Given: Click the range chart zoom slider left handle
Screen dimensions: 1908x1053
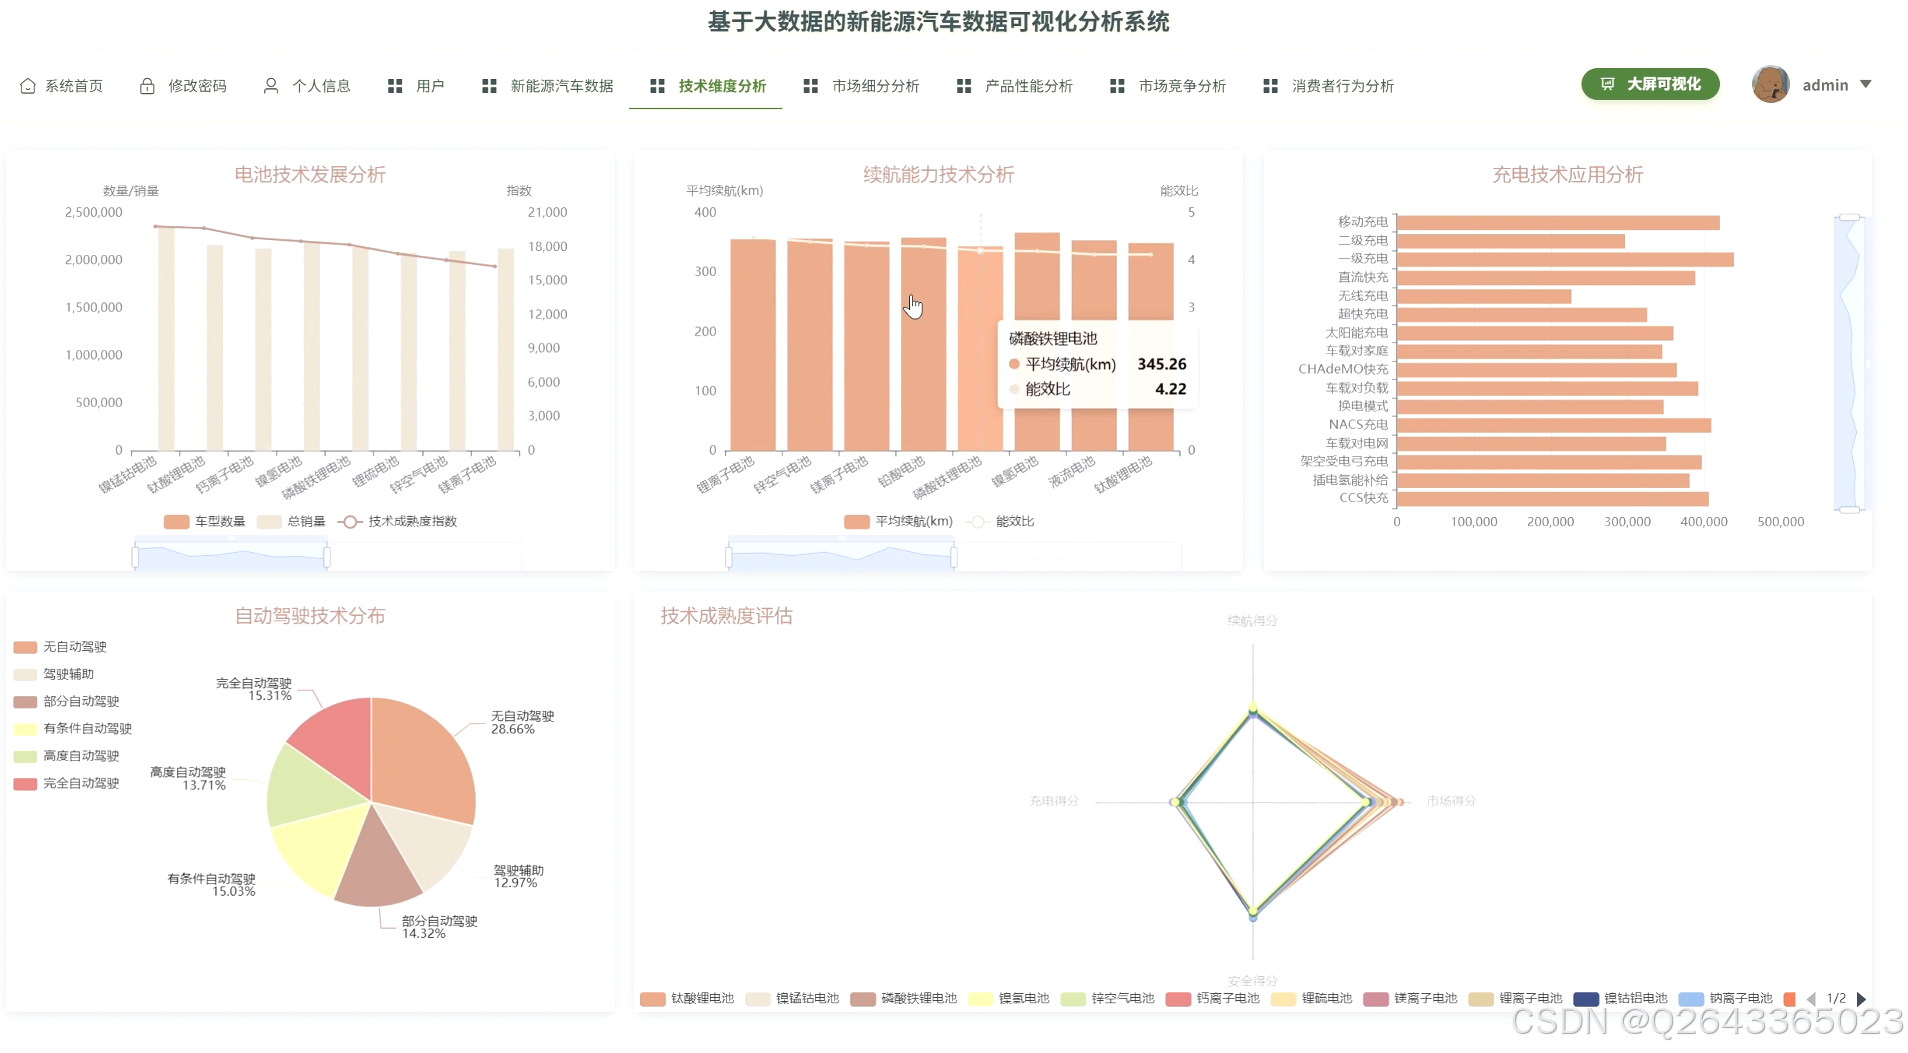Looking at the screenshot, I should (x=729, y=556).
